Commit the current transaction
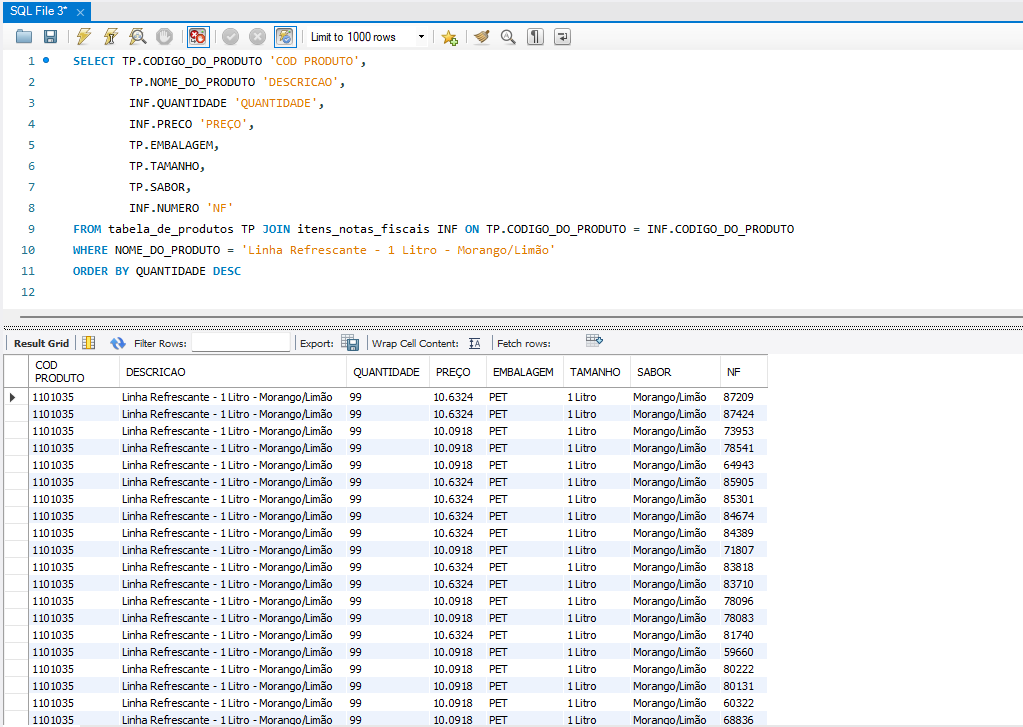Image resolution: width=1023 pixels, height=727 pixels. 230,37
